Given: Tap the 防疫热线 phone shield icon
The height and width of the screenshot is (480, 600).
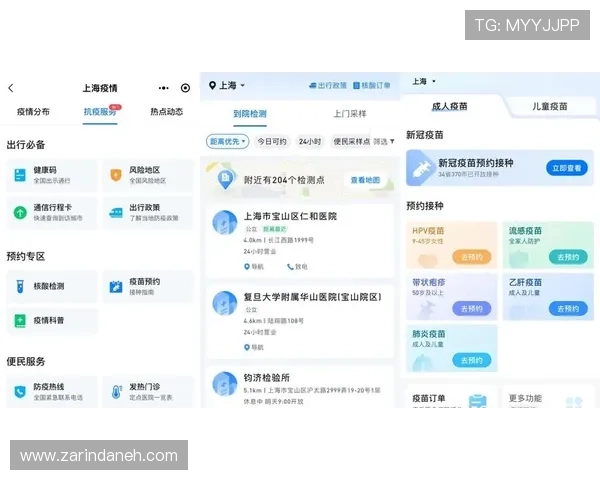Looking at the screenshot, I should [x=20, y=392].
